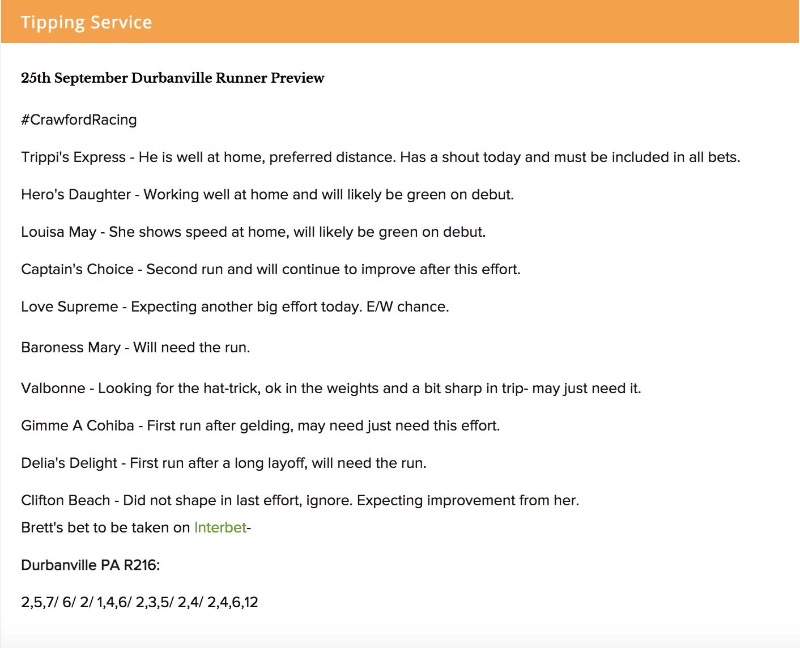
Task: Click the Louisa May runner comment
Action: (x=252, y=232)
